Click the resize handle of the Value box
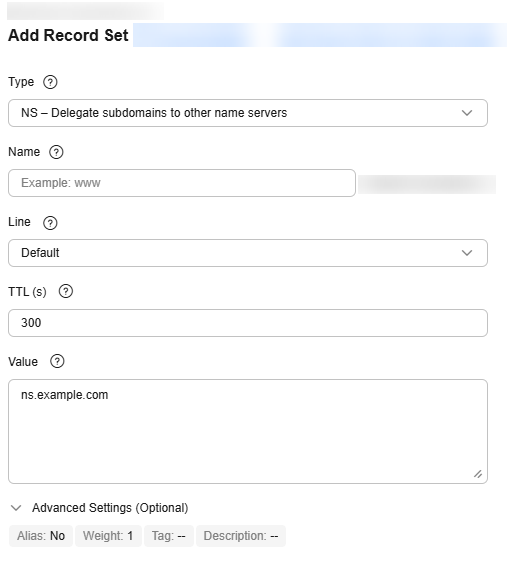 (x=478, y=474)
